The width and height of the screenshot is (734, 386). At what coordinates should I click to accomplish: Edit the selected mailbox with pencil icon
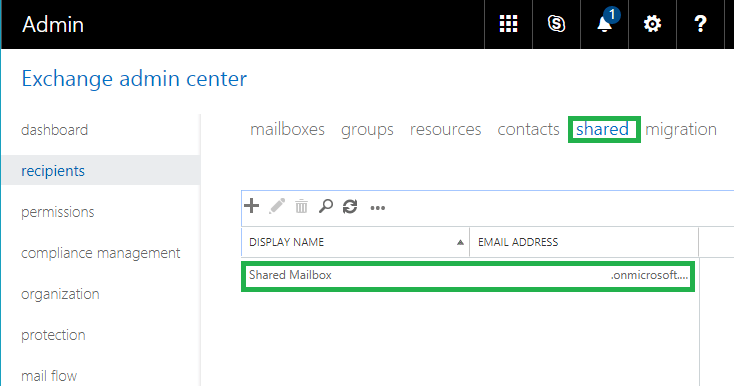click(x=277, y=206)
